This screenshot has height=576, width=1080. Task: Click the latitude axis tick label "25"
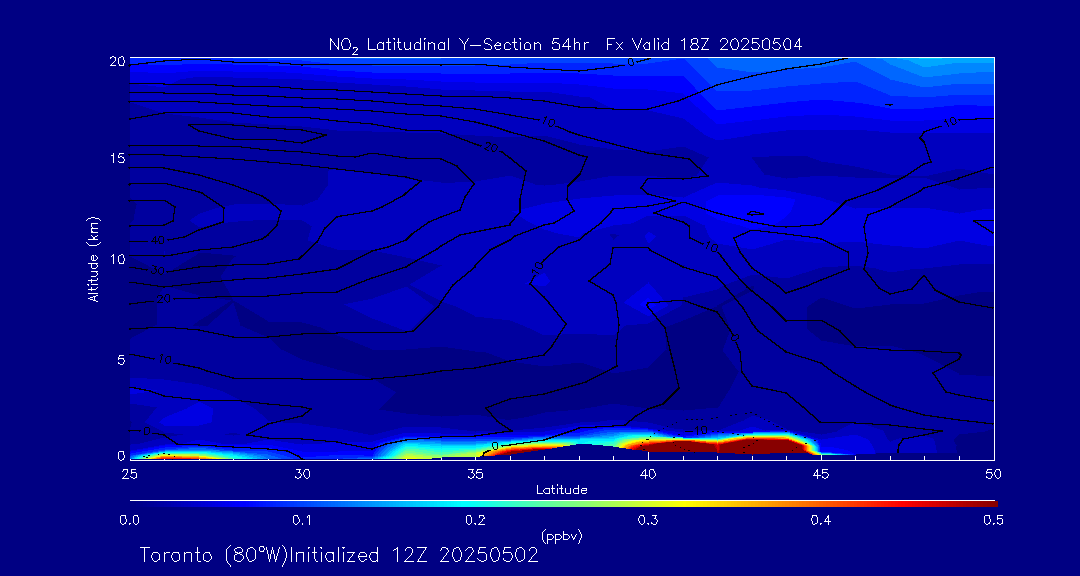tap(129, 474)
